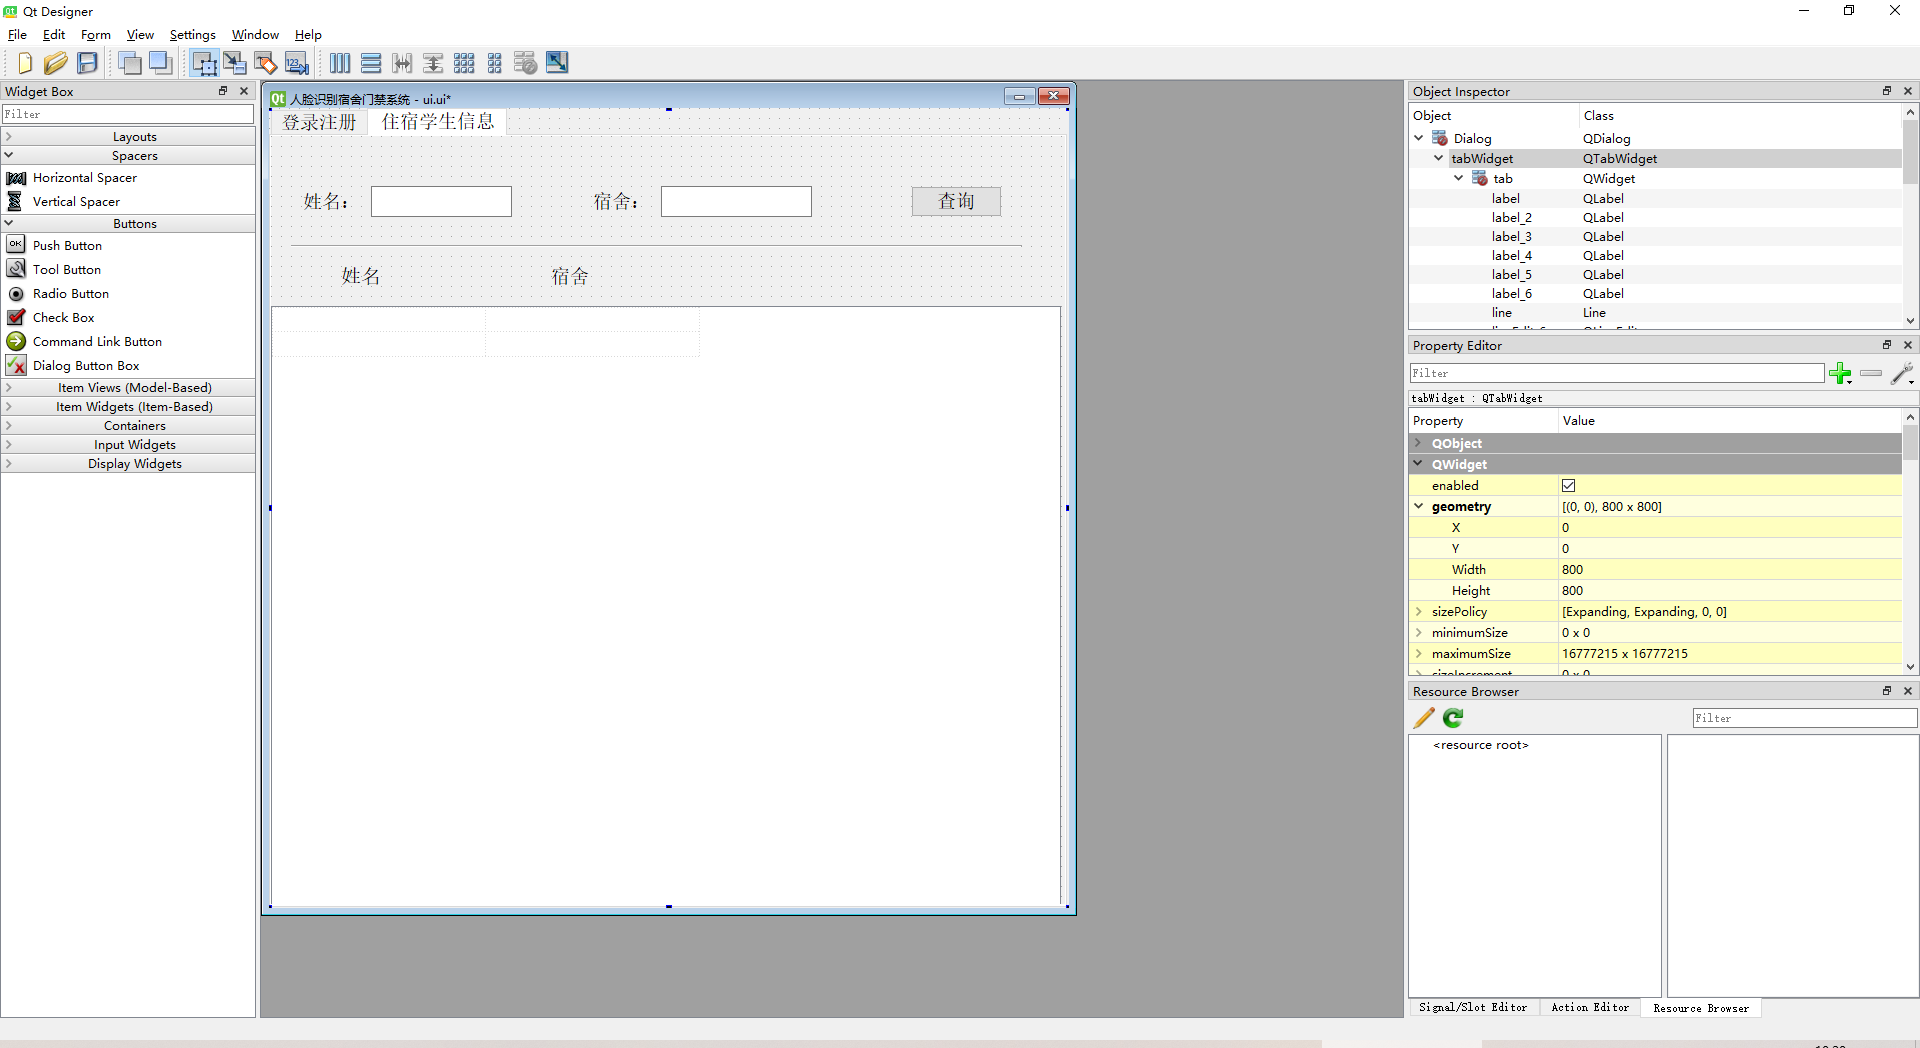The image size is (1920, 1048).
Task: Select Radio Button widget in Widget Box
Action: pyautogui.click(x=70, y=294)
